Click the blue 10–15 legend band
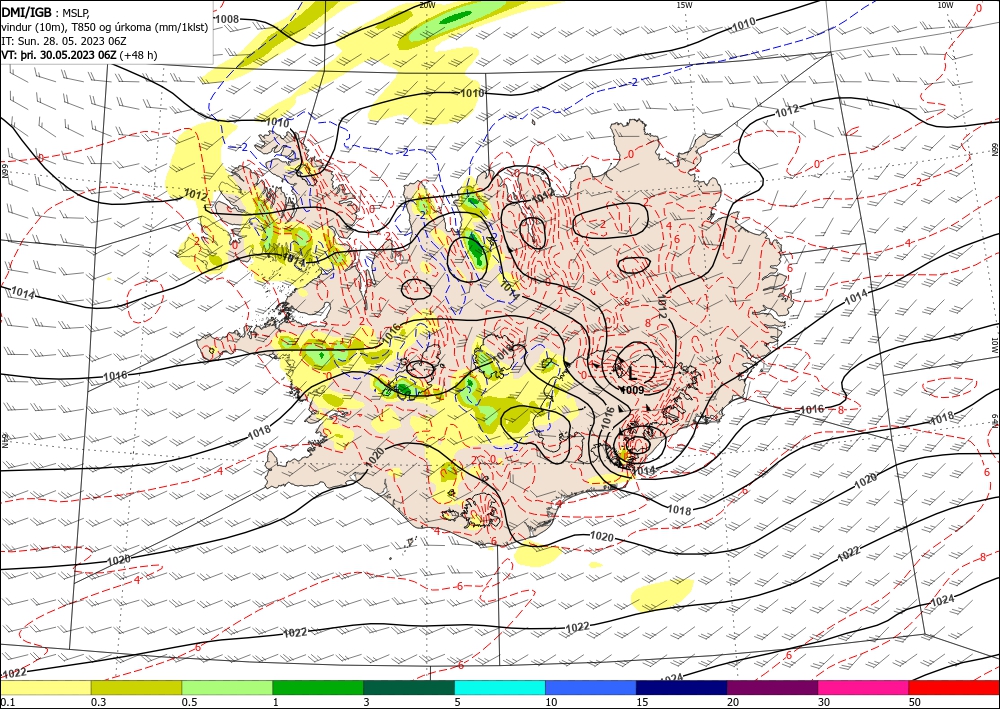Image resolution: width=1000 pixels, height=709 pixels. click(591, 687)
